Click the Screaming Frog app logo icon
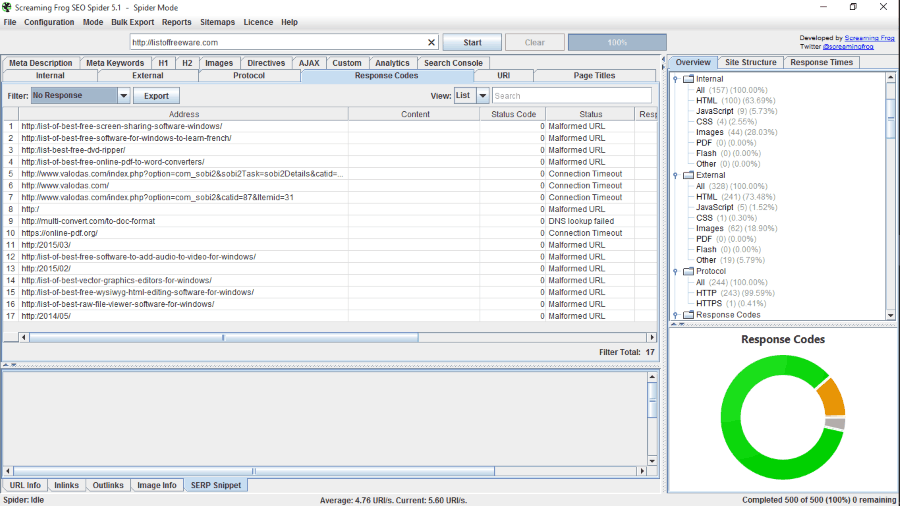This screenshot has width=900, height=506. pyautogui.click(x=7, y=7)
